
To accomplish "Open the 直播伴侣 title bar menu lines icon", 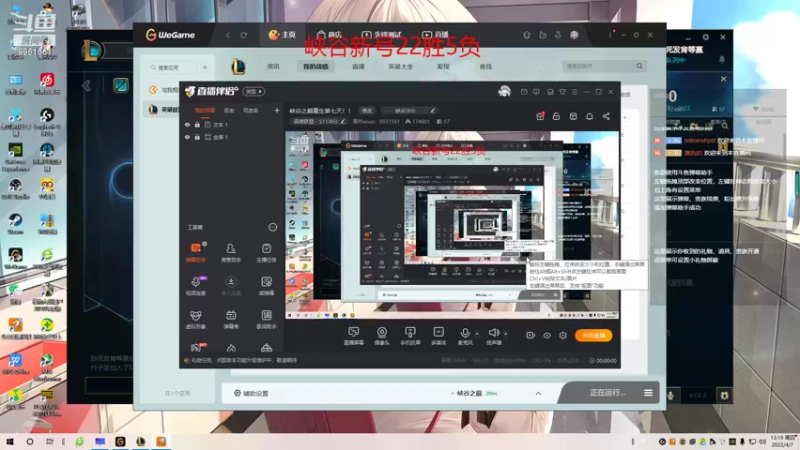I will click(574, 92).
